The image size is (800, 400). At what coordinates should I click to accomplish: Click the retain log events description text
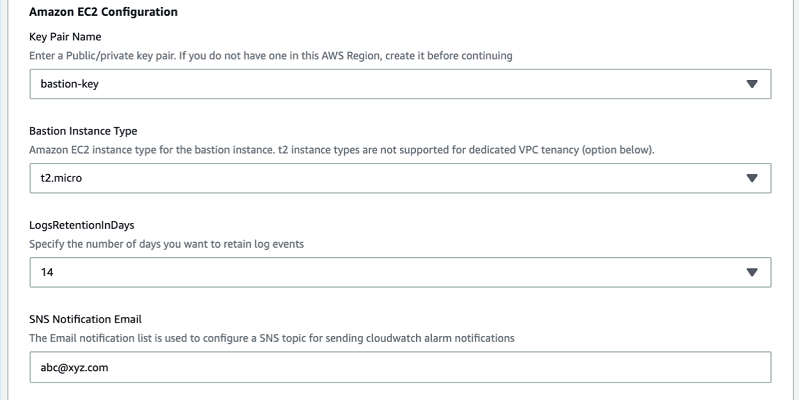tap(166, 244)
